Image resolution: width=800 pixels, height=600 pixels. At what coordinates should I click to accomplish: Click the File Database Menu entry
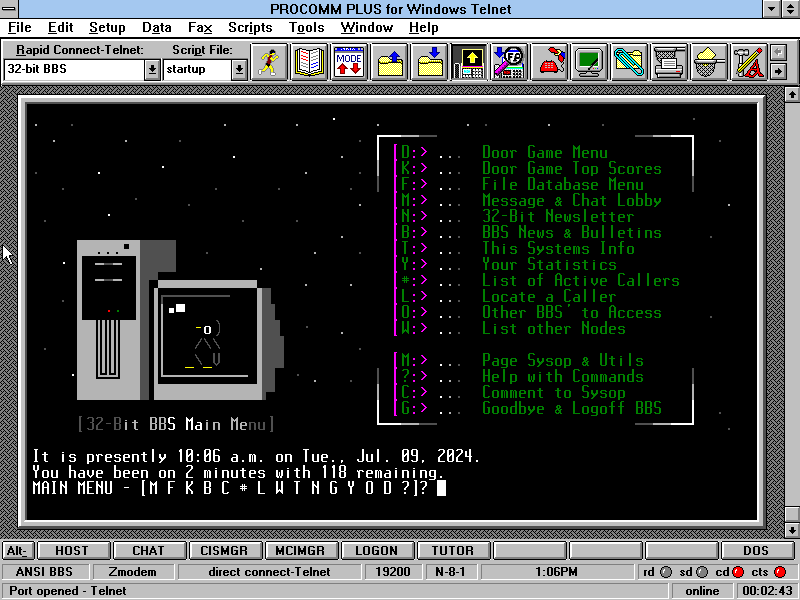[x=563, y=184]
